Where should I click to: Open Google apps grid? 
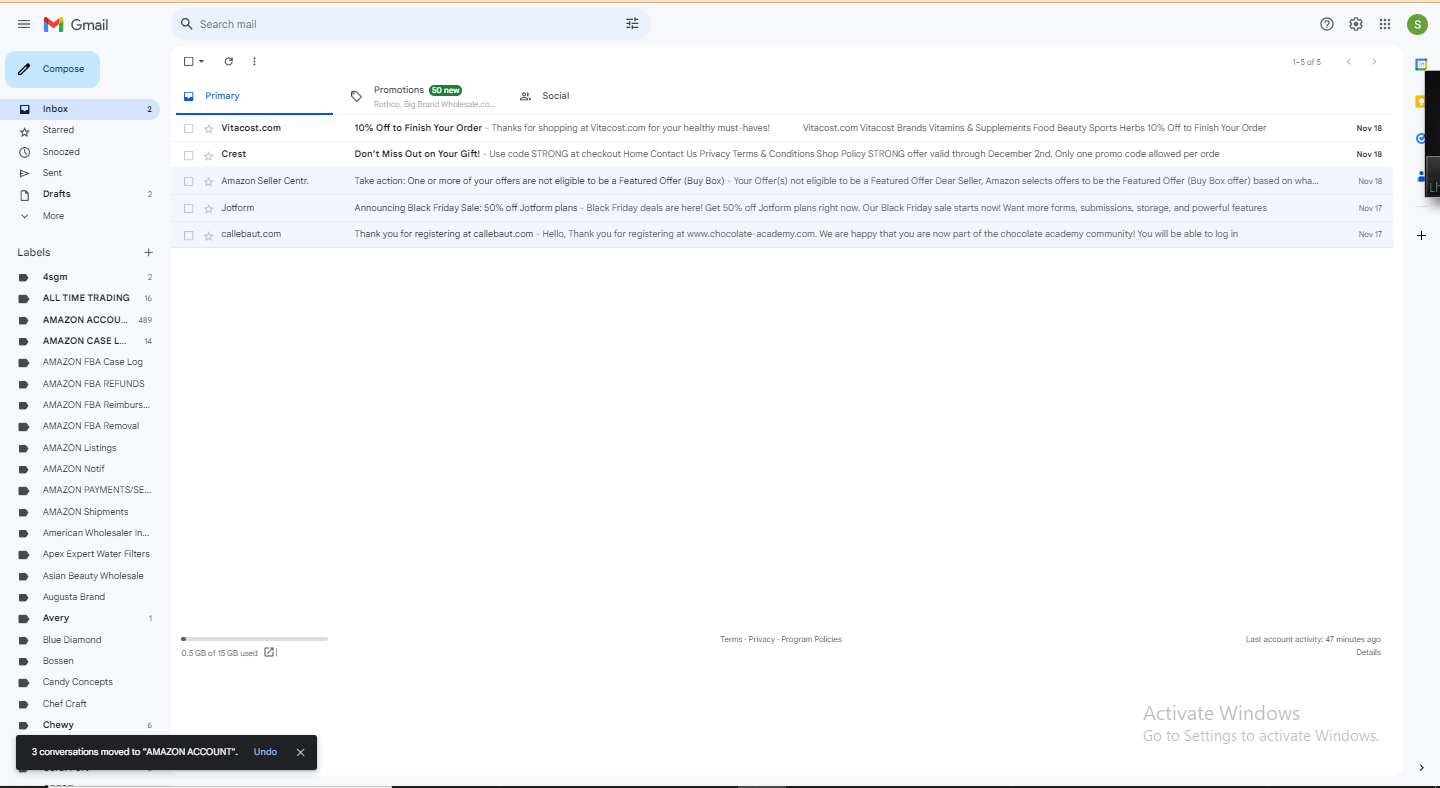click(x=1385, y=24)
